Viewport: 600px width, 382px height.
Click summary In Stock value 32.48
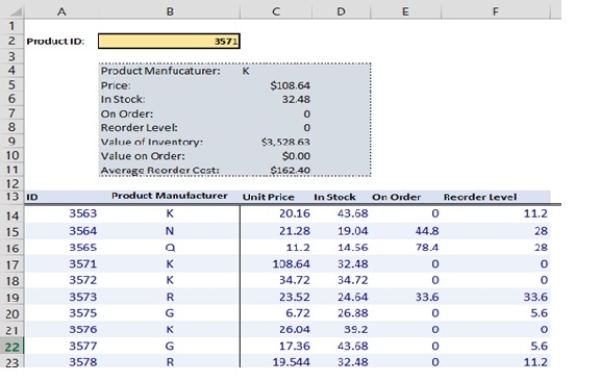point(296,100)
